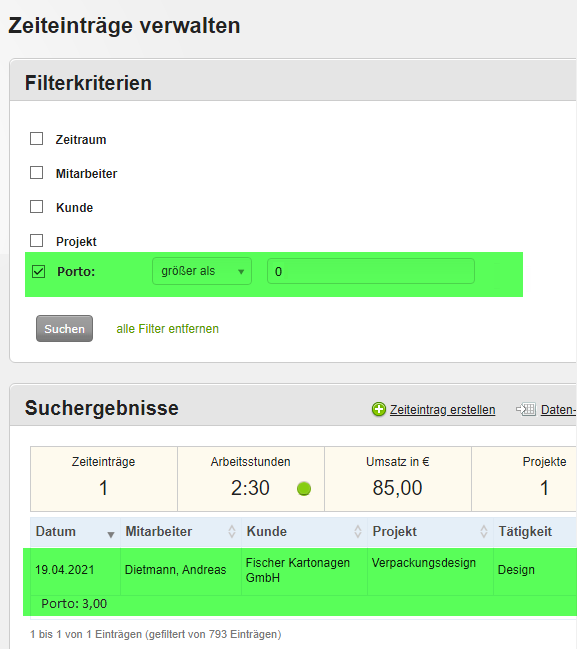Click the Daten export table icon
Viewport: 577px width, 649px height.
point(526,409)
